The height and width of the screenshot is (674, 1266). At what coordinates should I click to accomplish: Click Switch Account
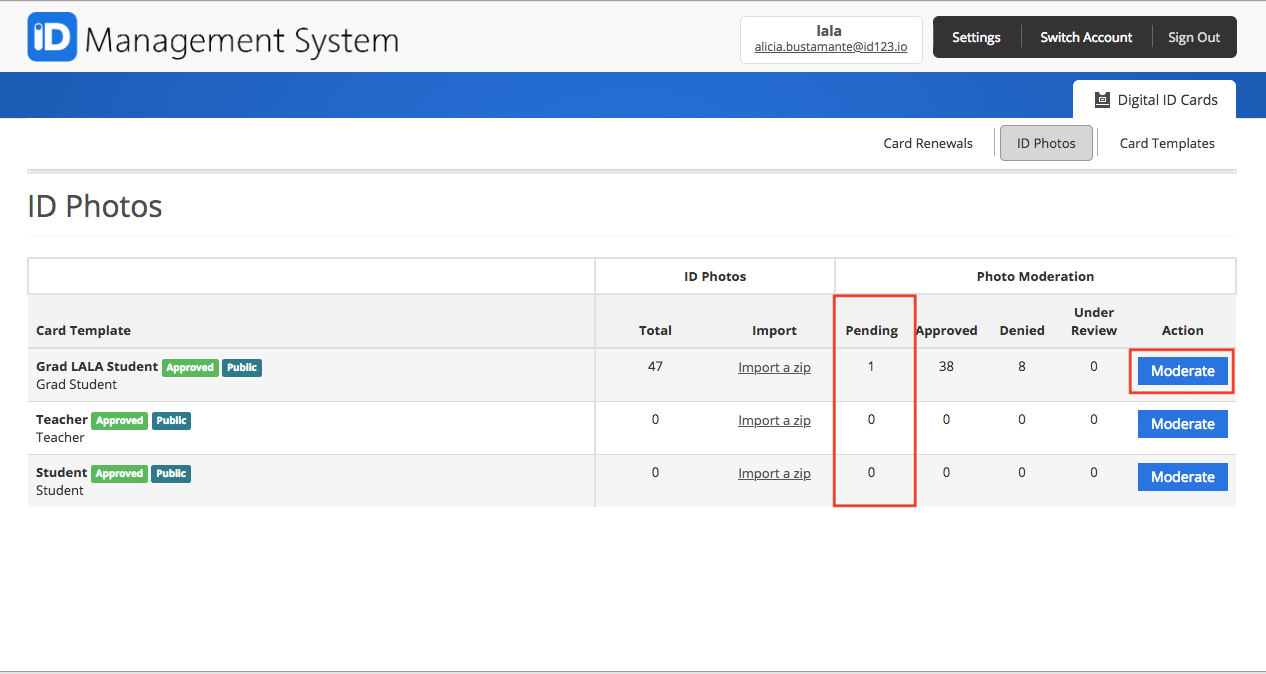[1086, 37]
